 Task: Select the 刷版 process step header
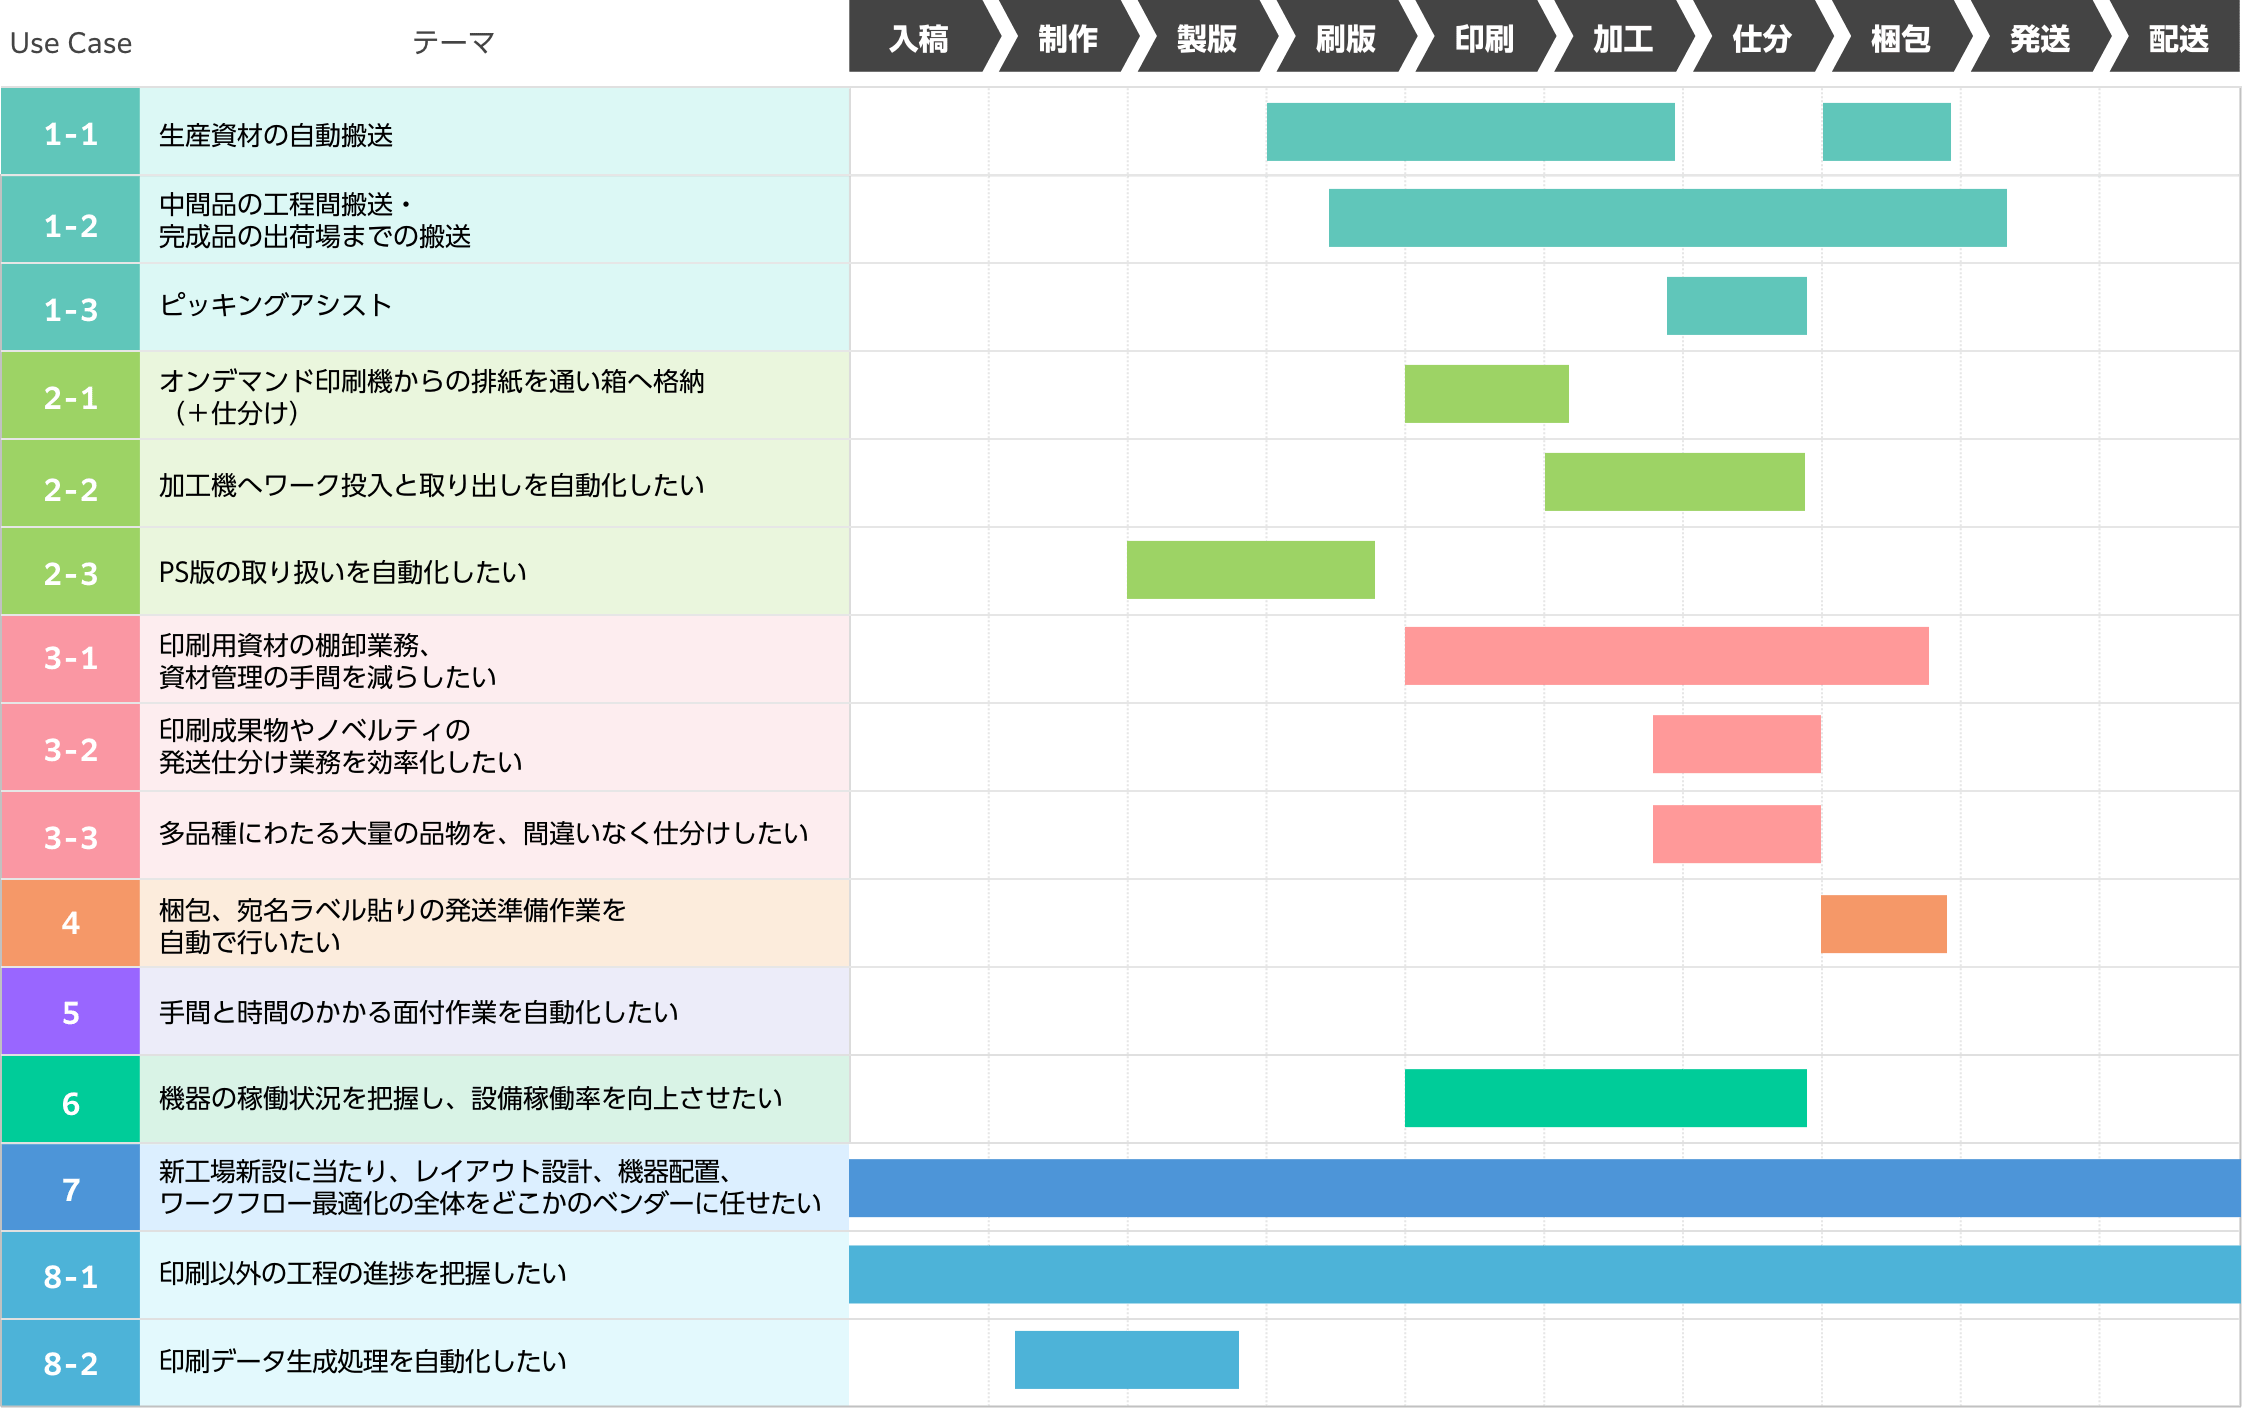[x=1345, y=37]
